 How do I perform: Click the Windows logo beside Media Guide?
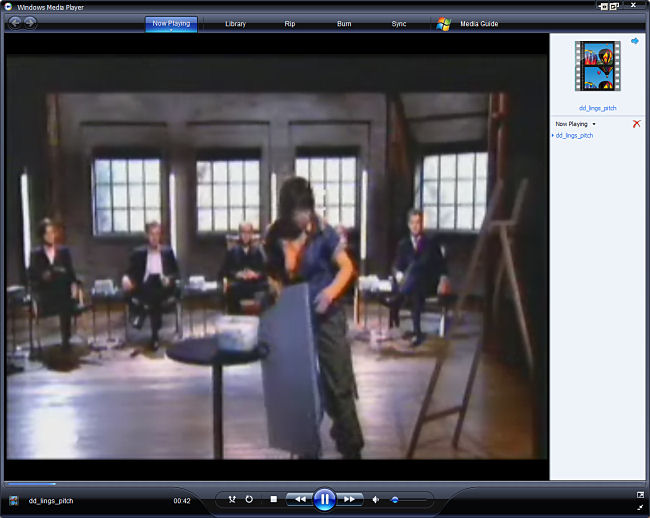point(443,24)
